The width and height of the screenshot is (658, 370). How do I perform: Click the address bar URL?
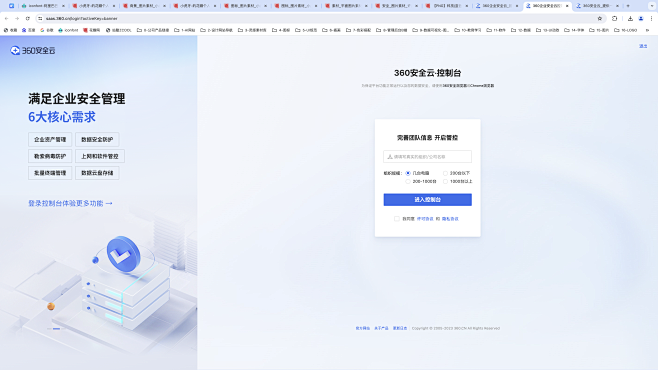click(x=82, y=18)
